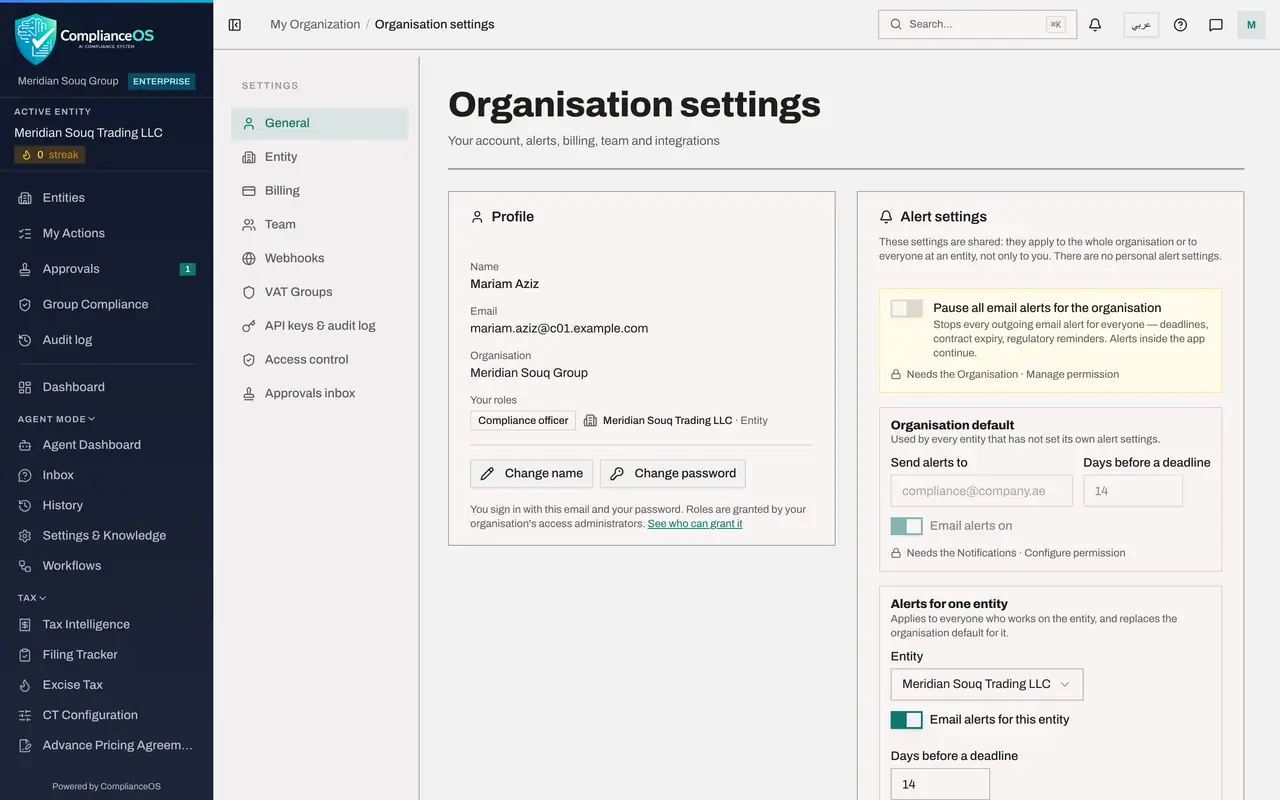Click the ComplianceOS shield logo
Screen dimensions: 1280x800
(x=35, y=39)
